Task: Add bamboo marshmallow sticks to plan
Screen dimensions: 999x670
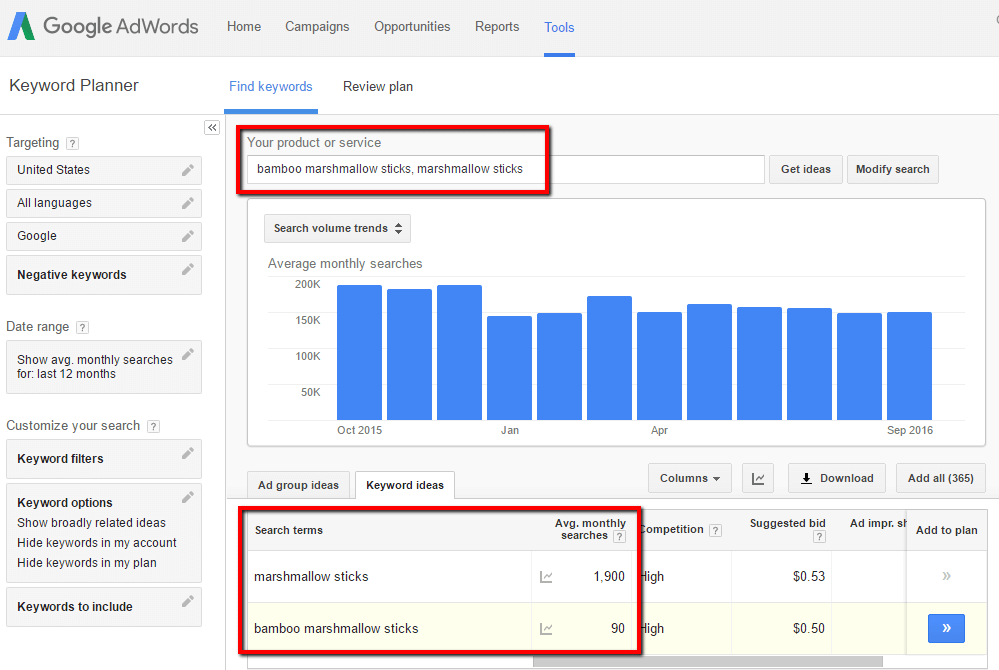Action: [x=947, y=629]
